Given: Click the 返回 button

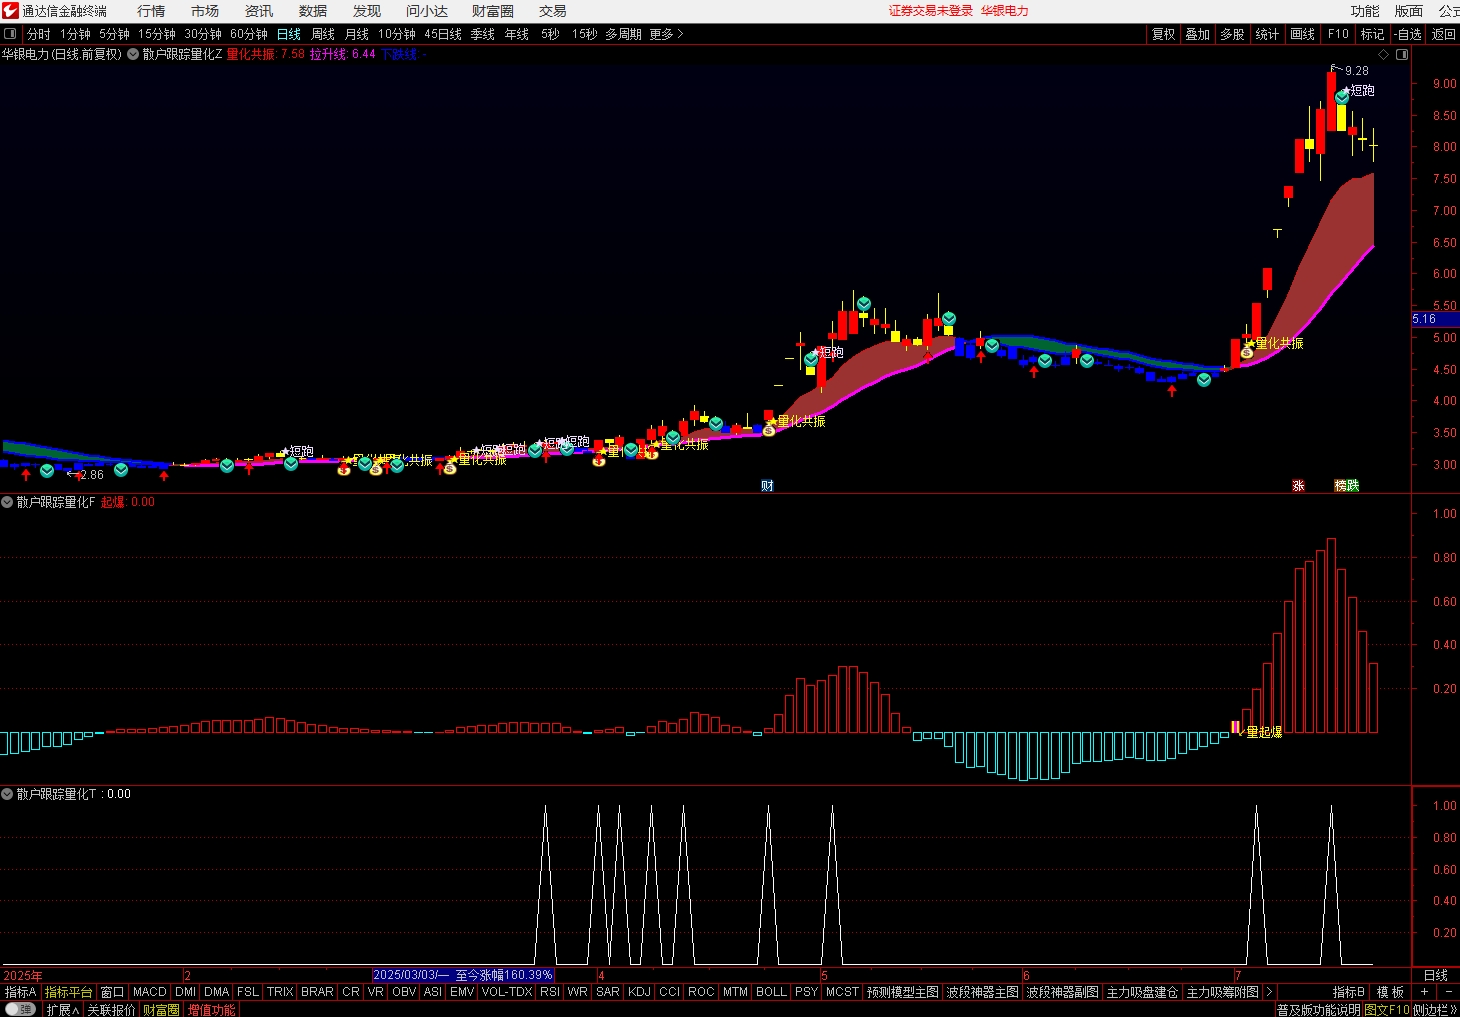Looking at the screenshot, I should 1444,34.
